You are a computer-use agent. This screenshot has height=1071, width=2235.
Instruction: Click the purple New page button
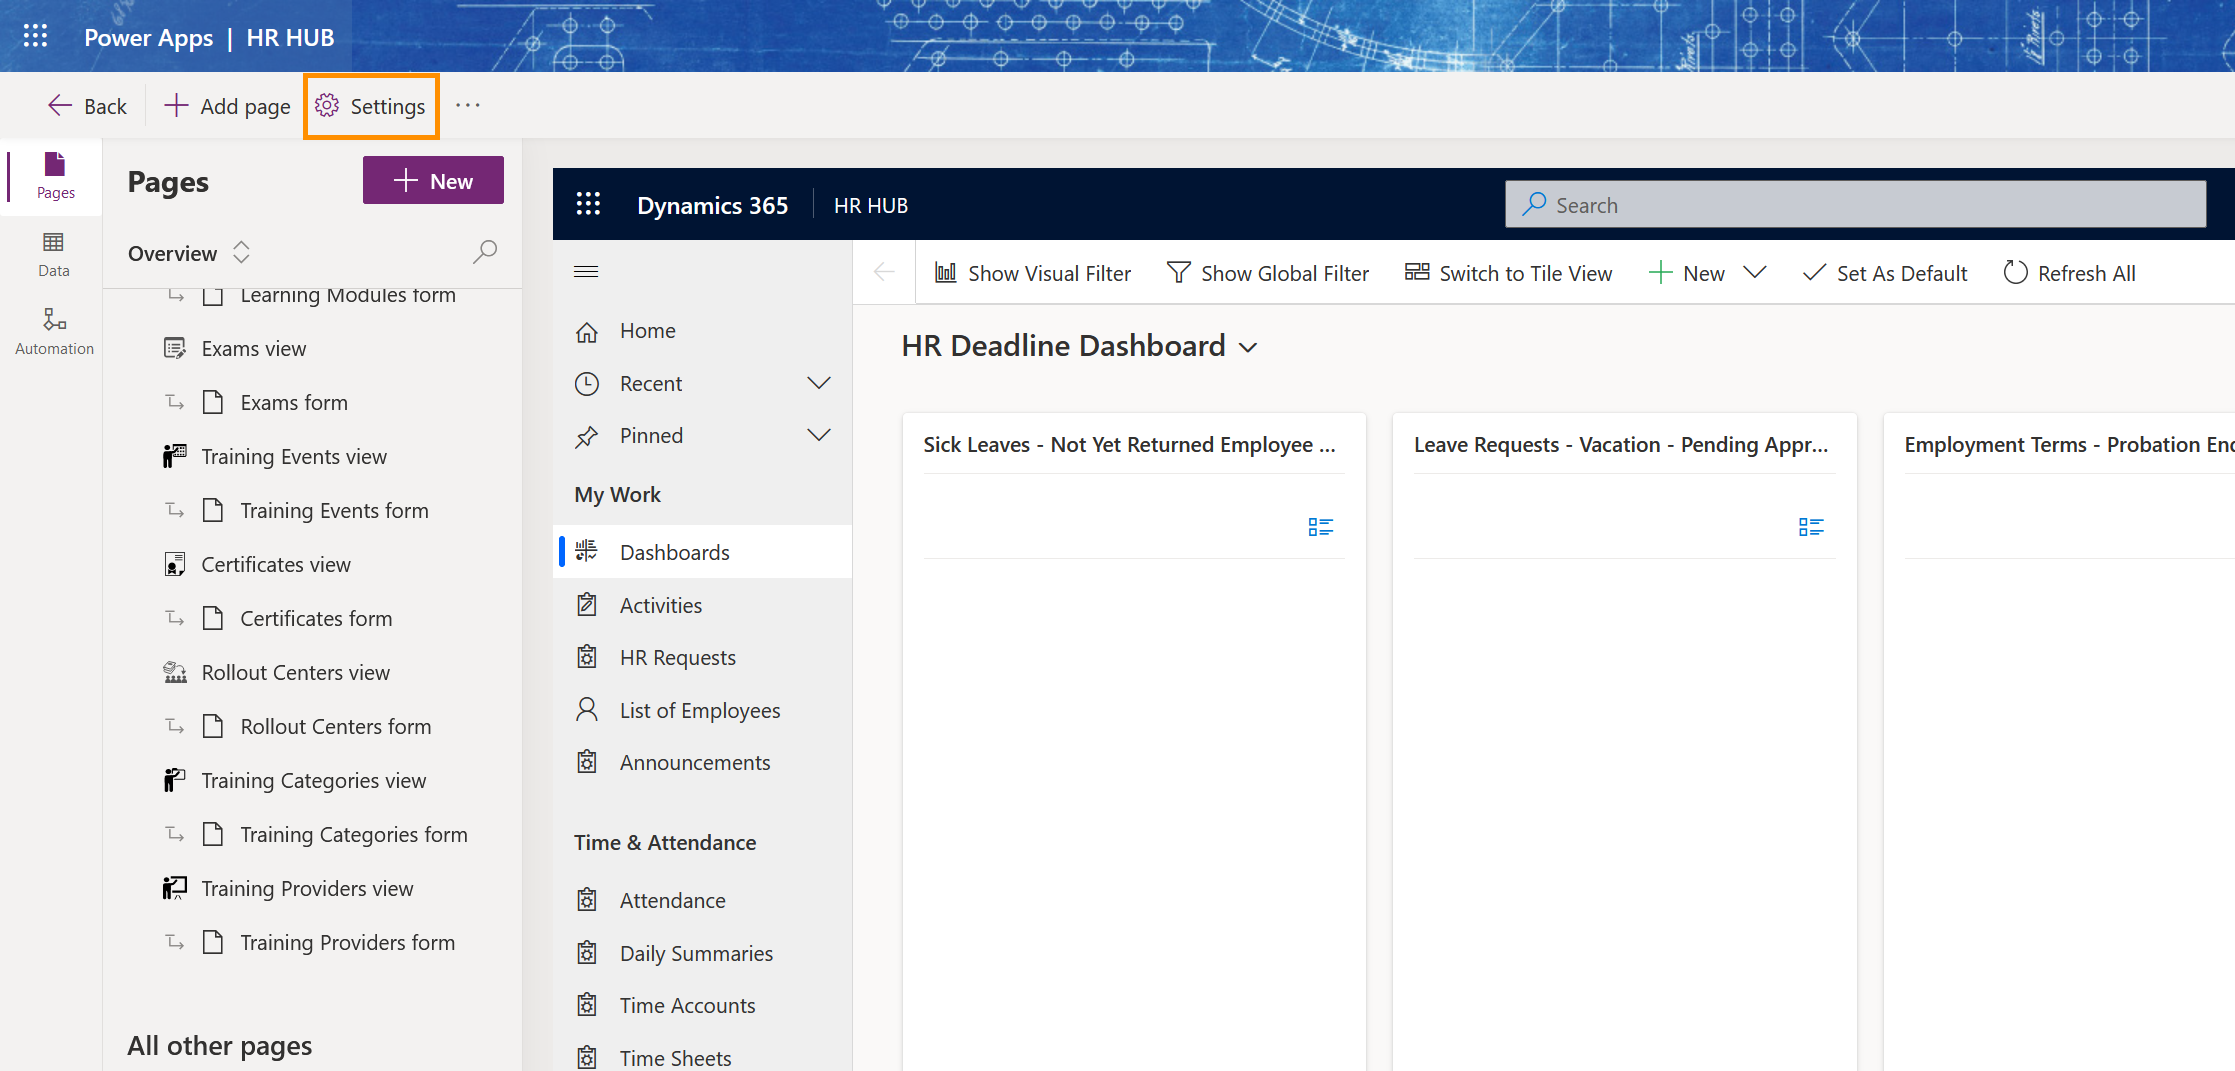coord(433,181)
